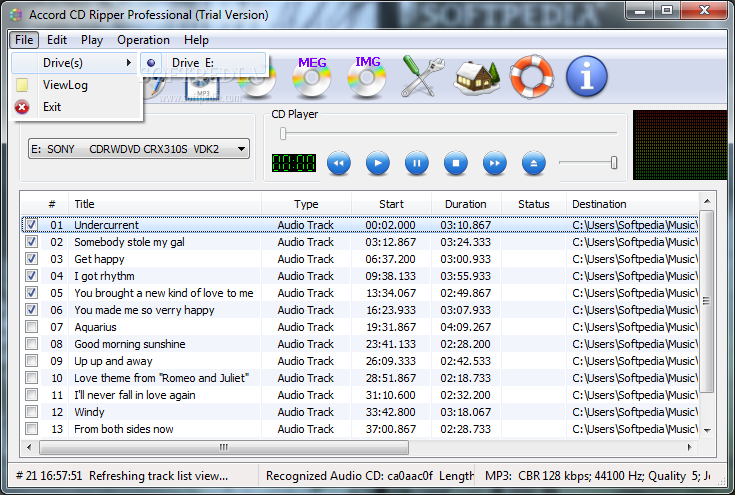
Task: Uncheck track 01 Undercurrent checkbox
Action: click(31, 225)
